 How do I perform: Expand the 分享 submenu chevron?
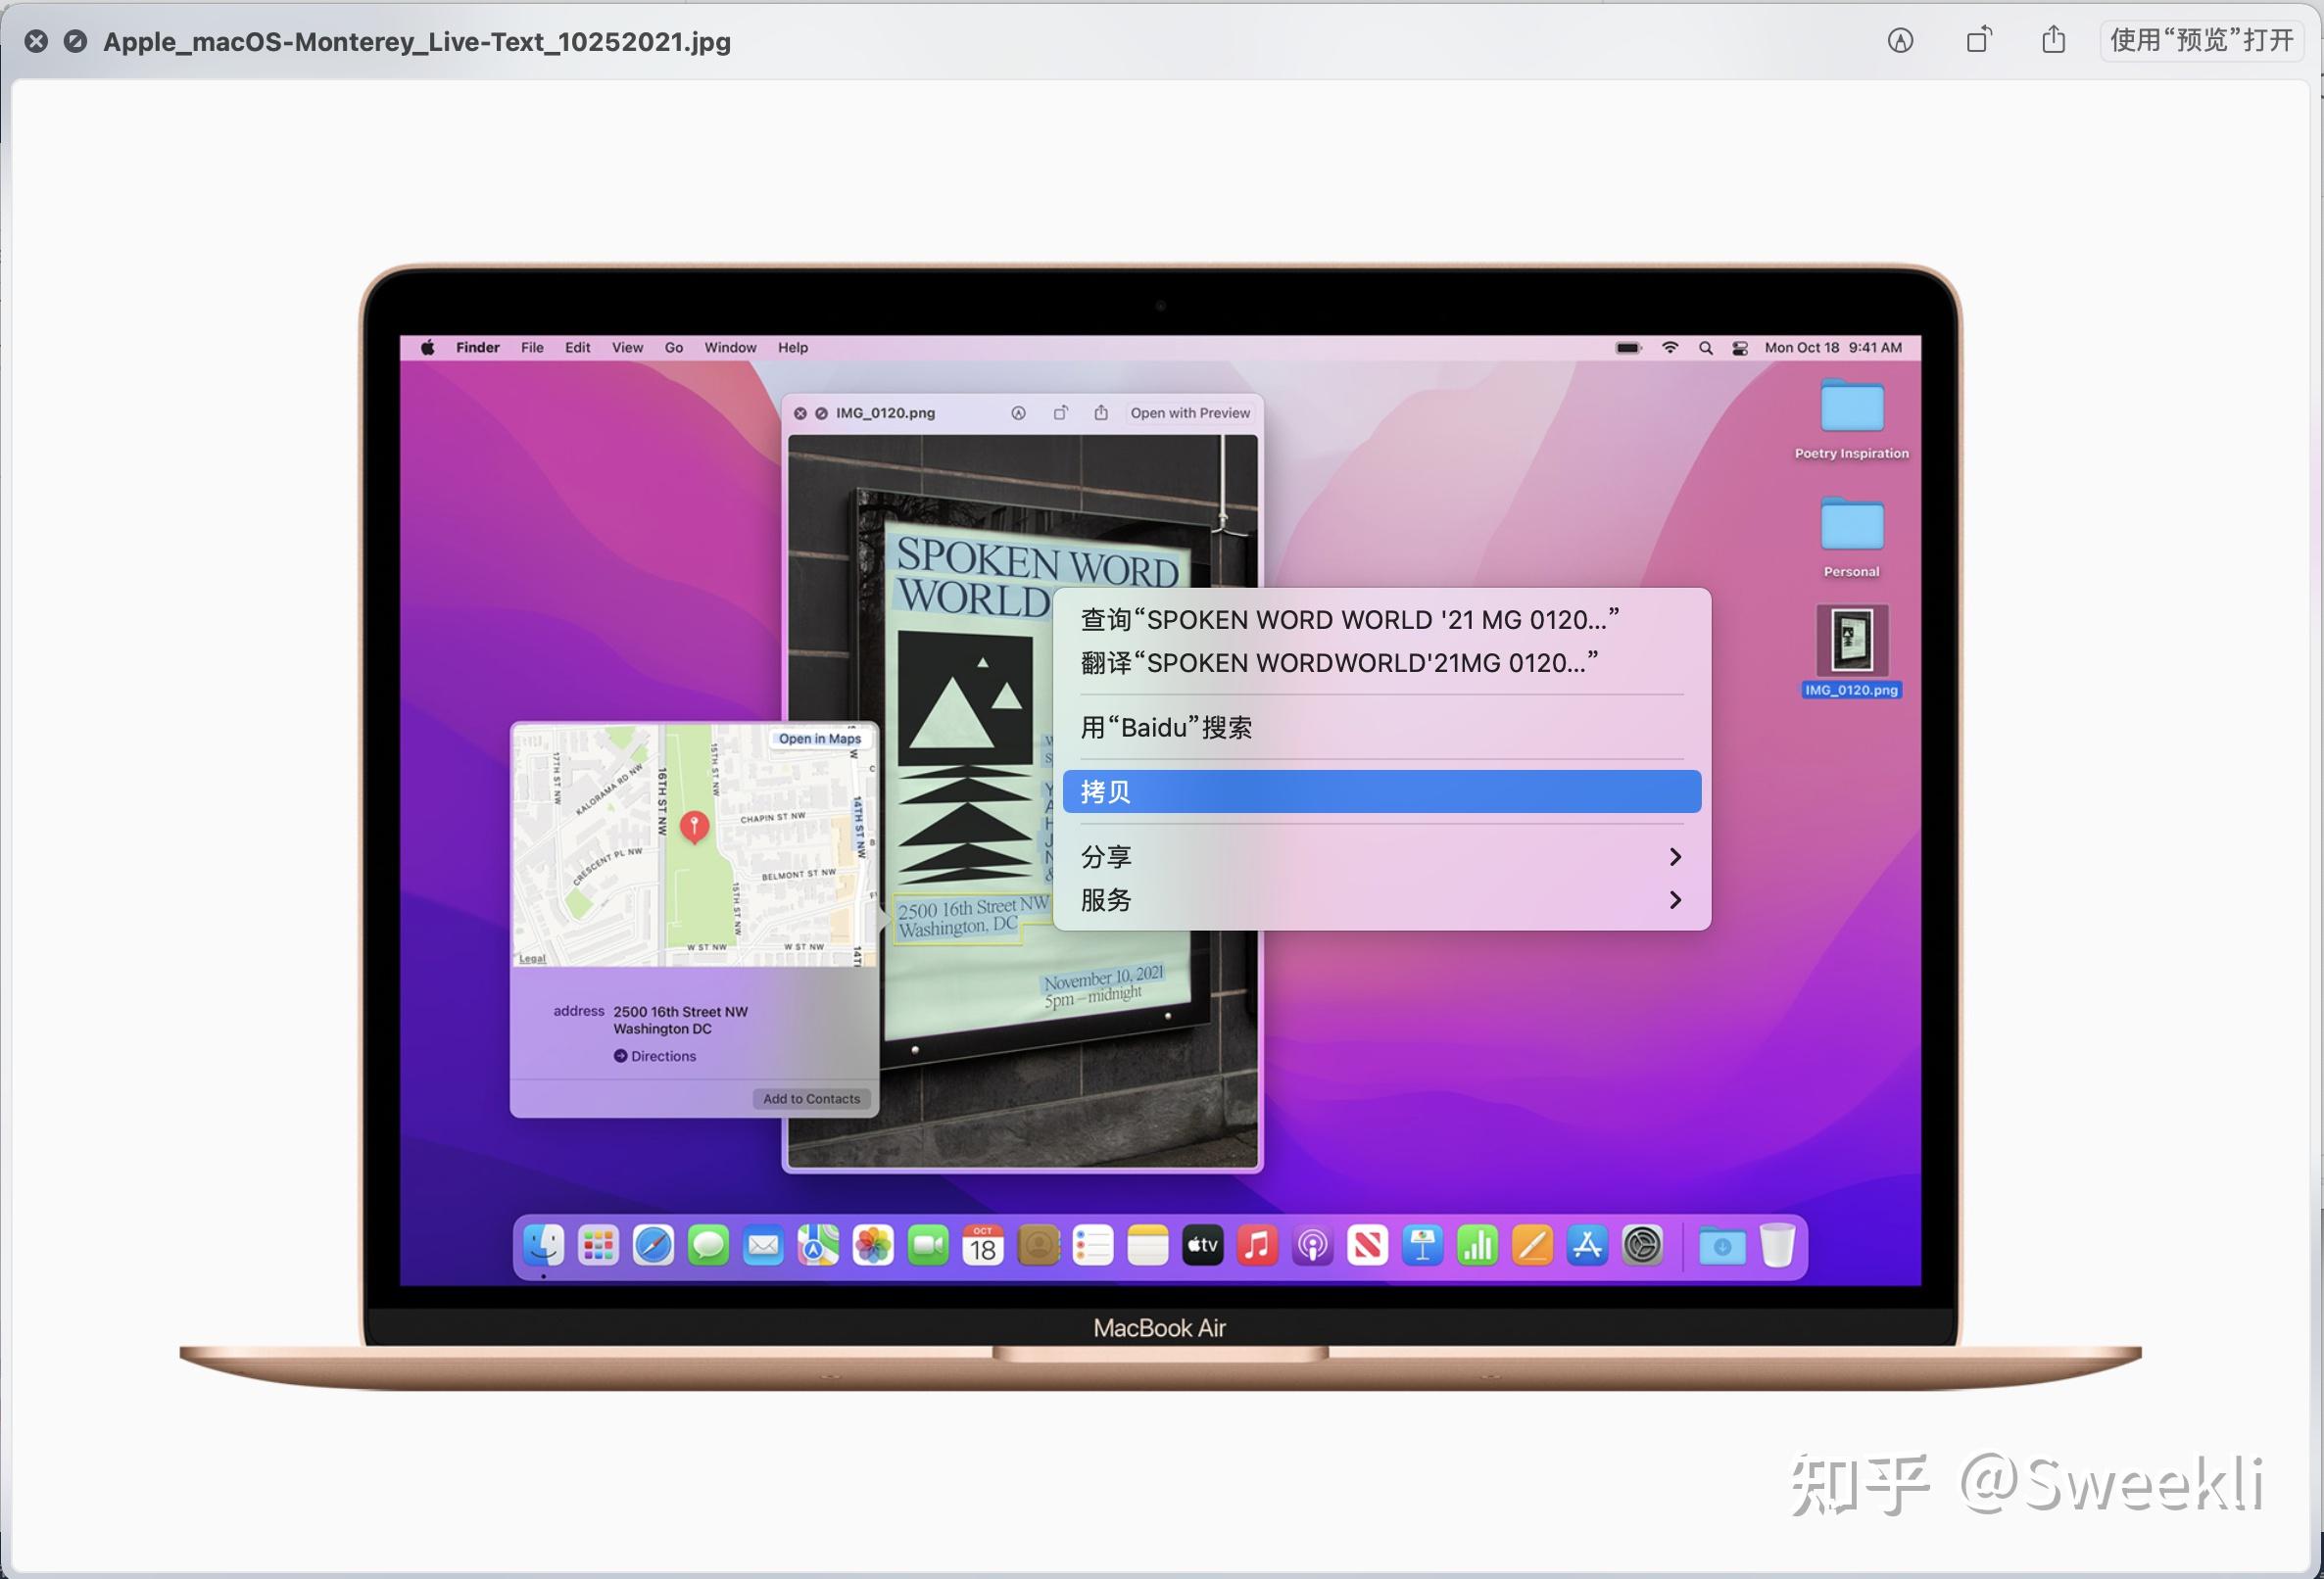point(1676,856)
